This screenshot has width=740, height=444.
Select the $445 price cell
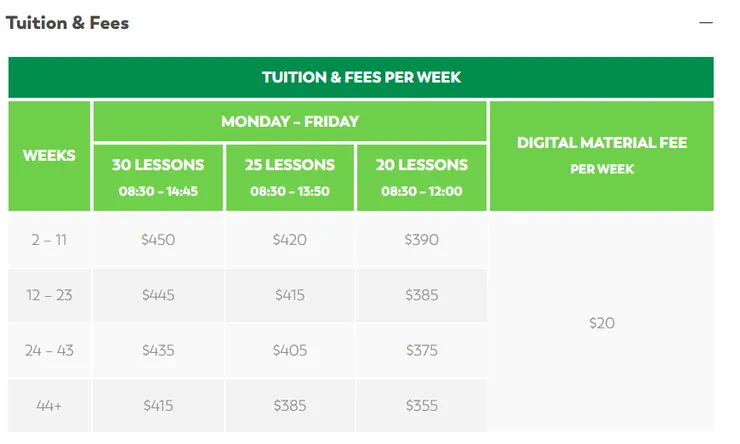click(x=158, y=295)
